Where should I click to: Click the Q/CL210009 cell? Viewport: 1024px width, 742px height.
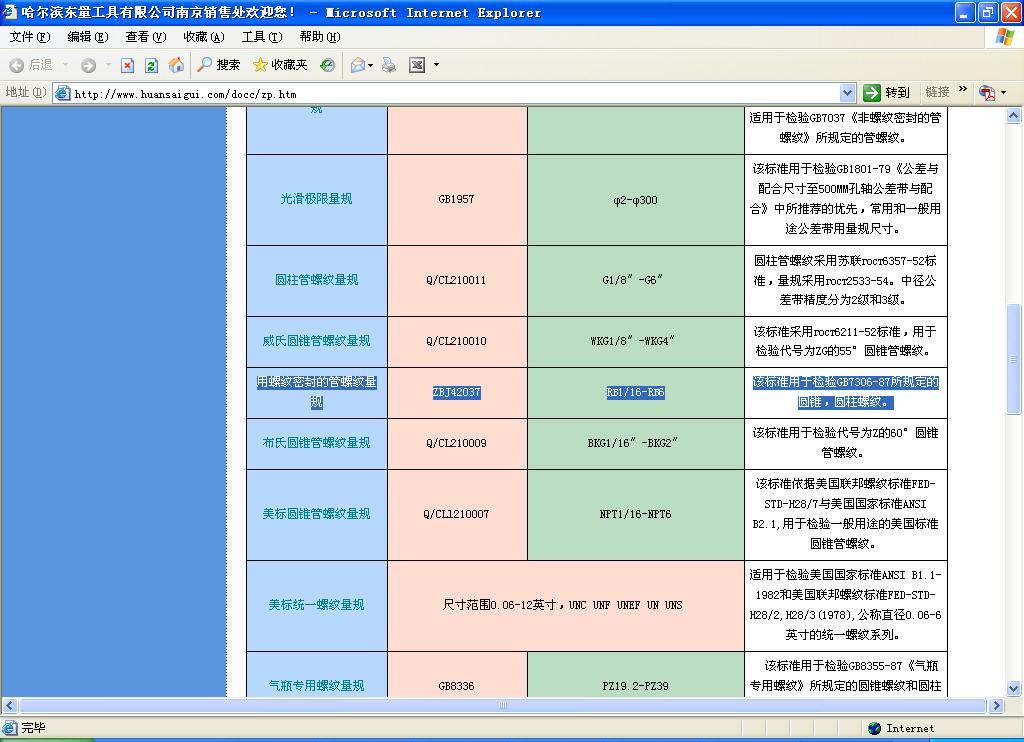click(456, 443)
